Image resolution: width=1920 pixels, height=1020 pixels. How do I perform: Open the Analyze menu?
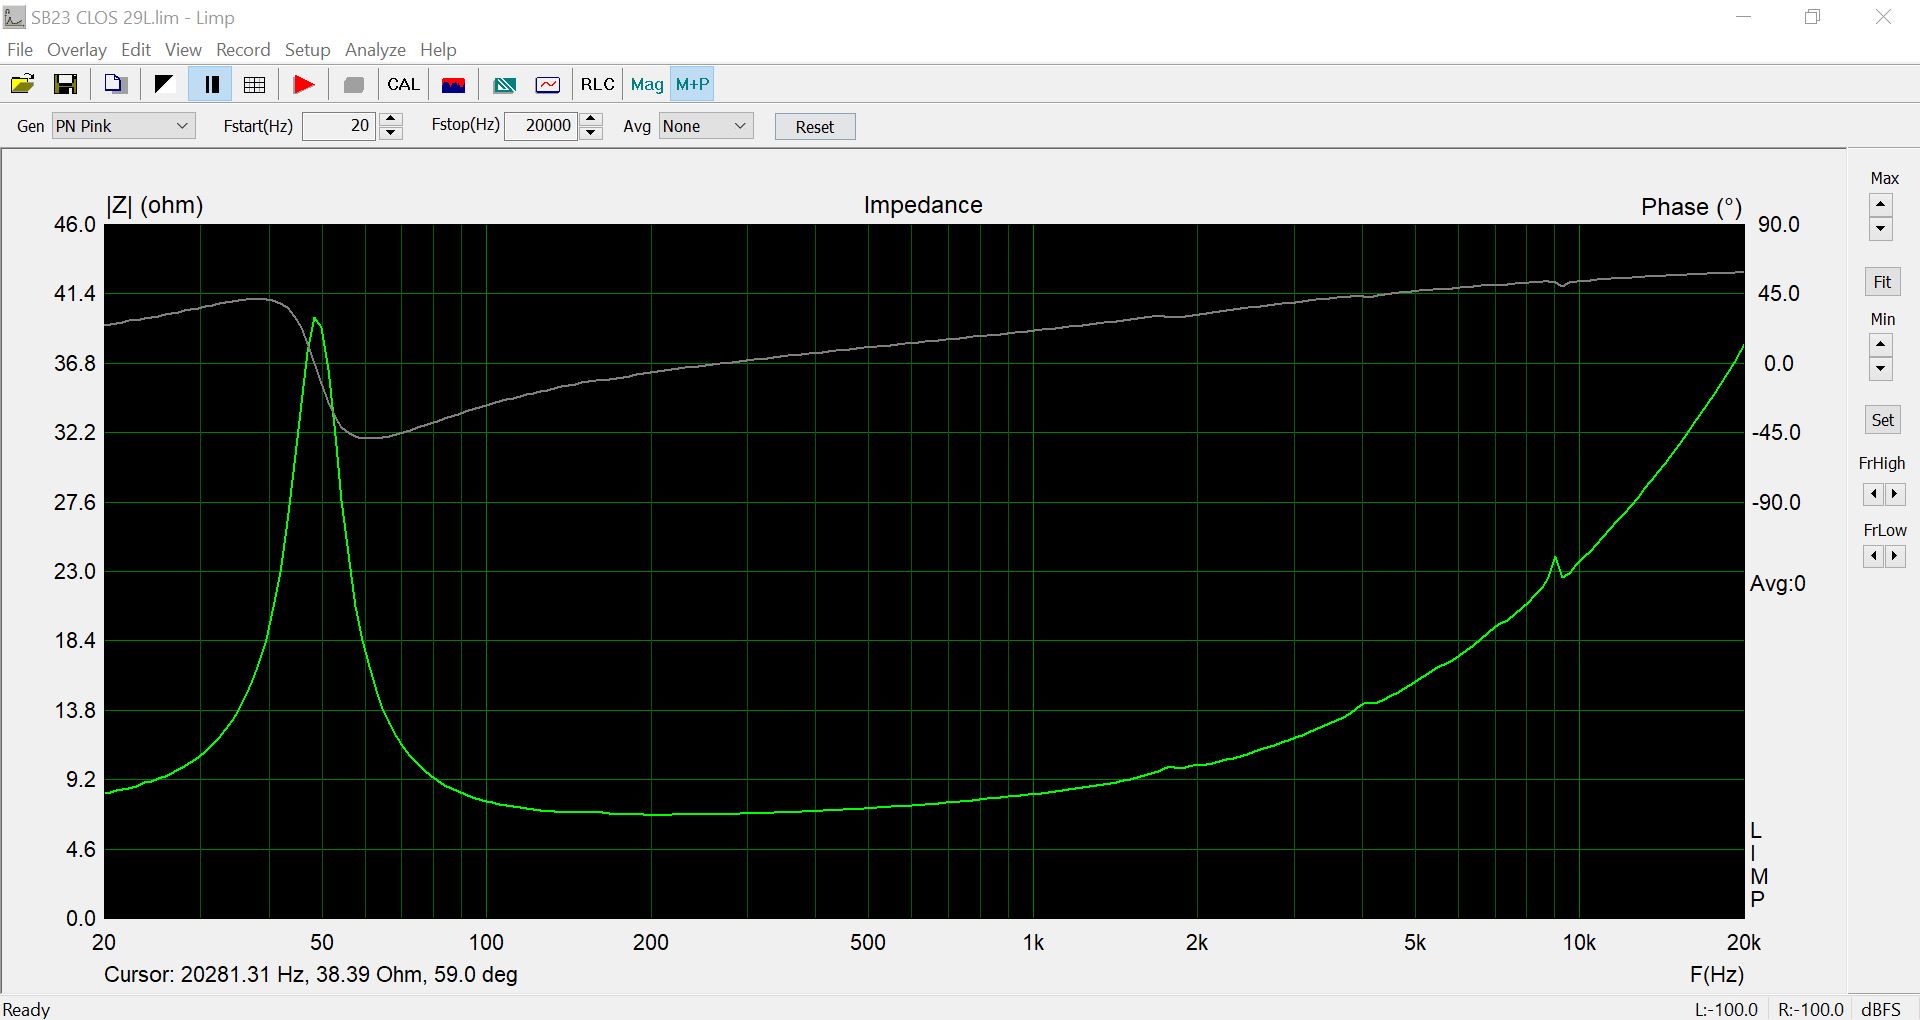(x=374, y=49)
